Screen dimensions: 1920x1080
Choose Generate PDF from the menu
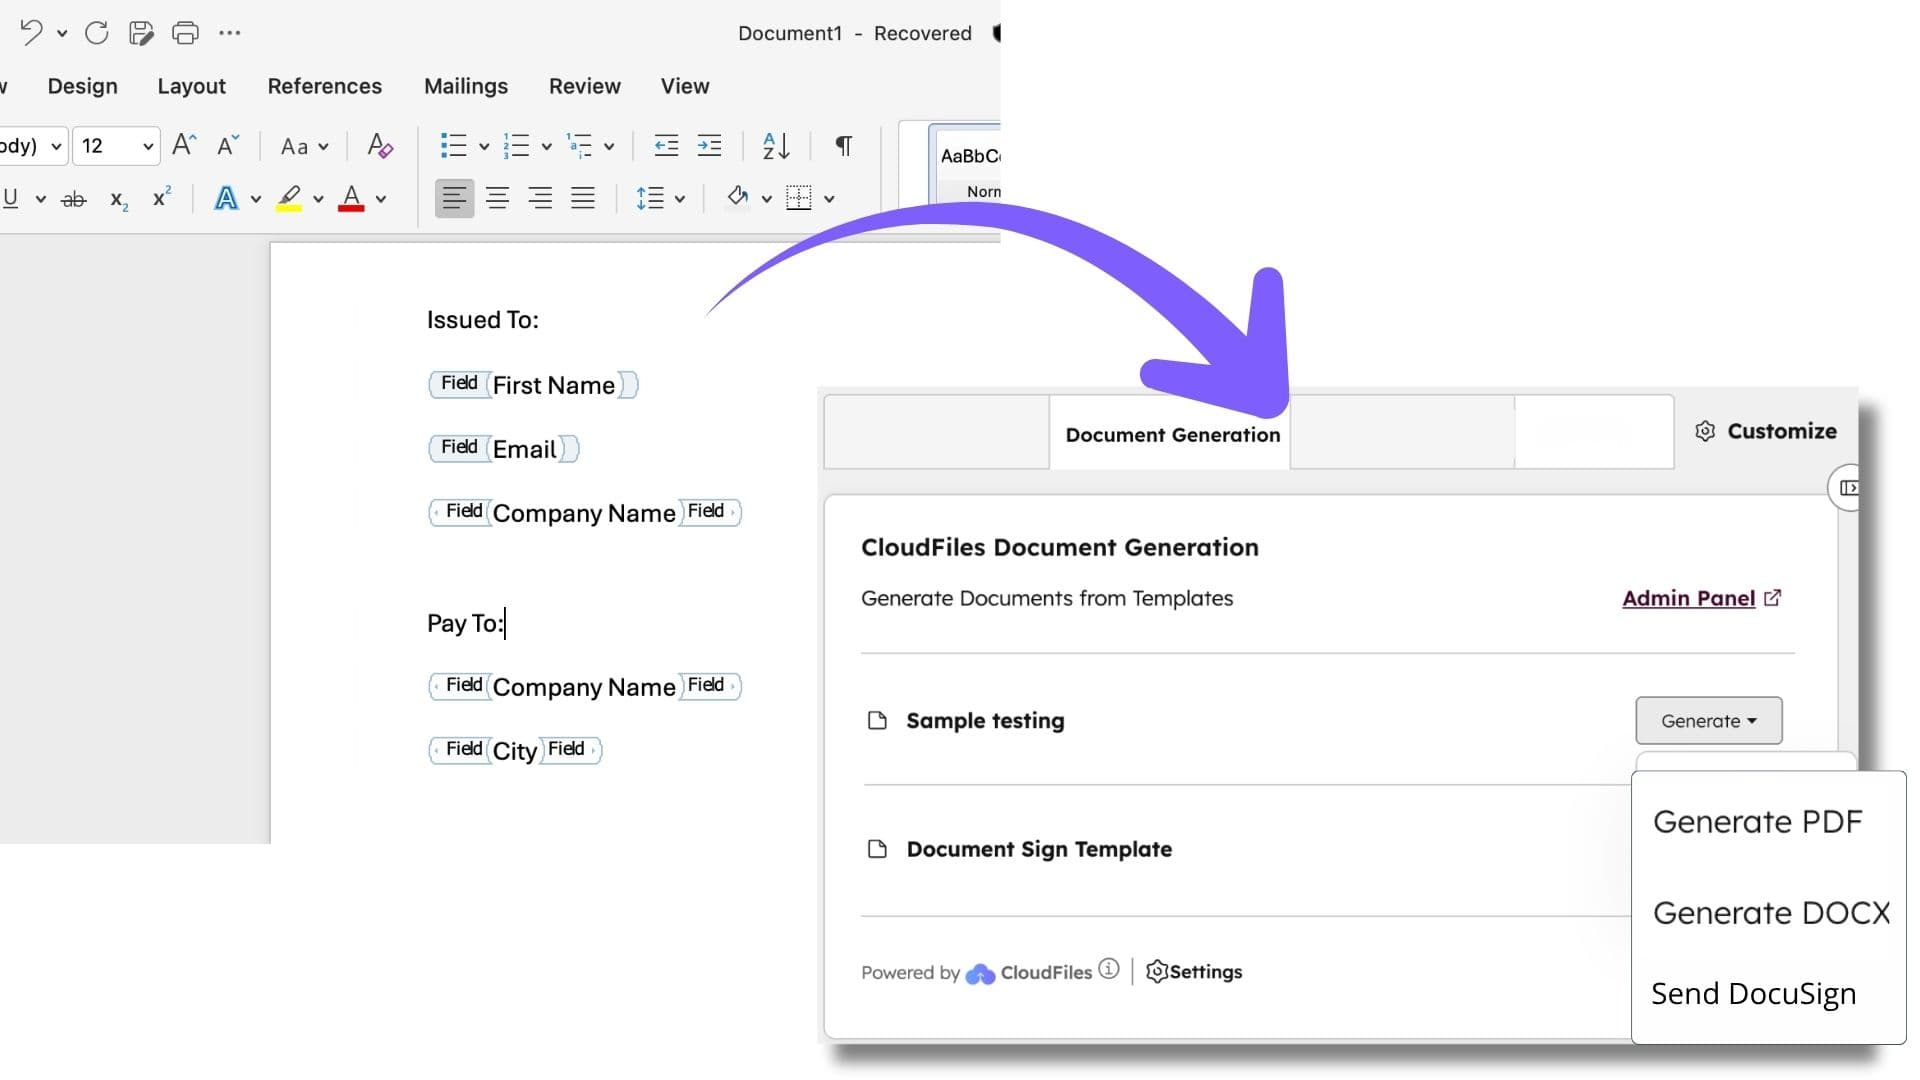1757,820
